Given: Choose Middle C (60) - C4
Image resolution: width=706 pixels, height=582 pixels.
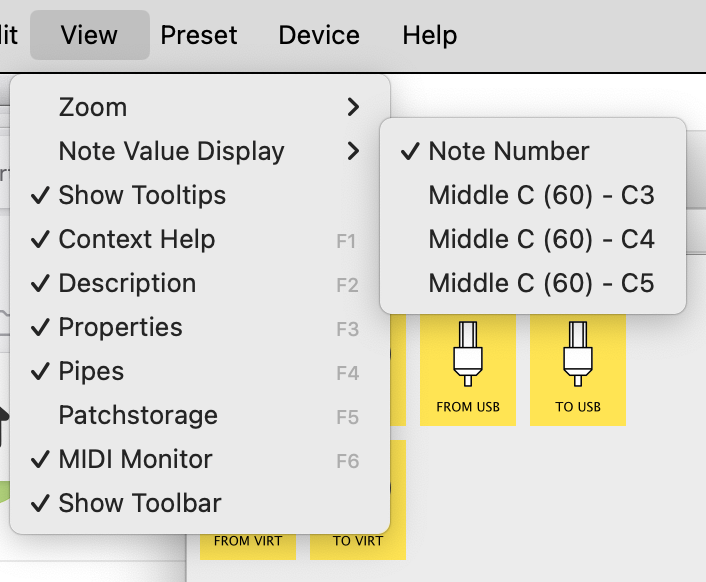Looking at the screenshot, I should pyautogui.click(x=541, y=239).
